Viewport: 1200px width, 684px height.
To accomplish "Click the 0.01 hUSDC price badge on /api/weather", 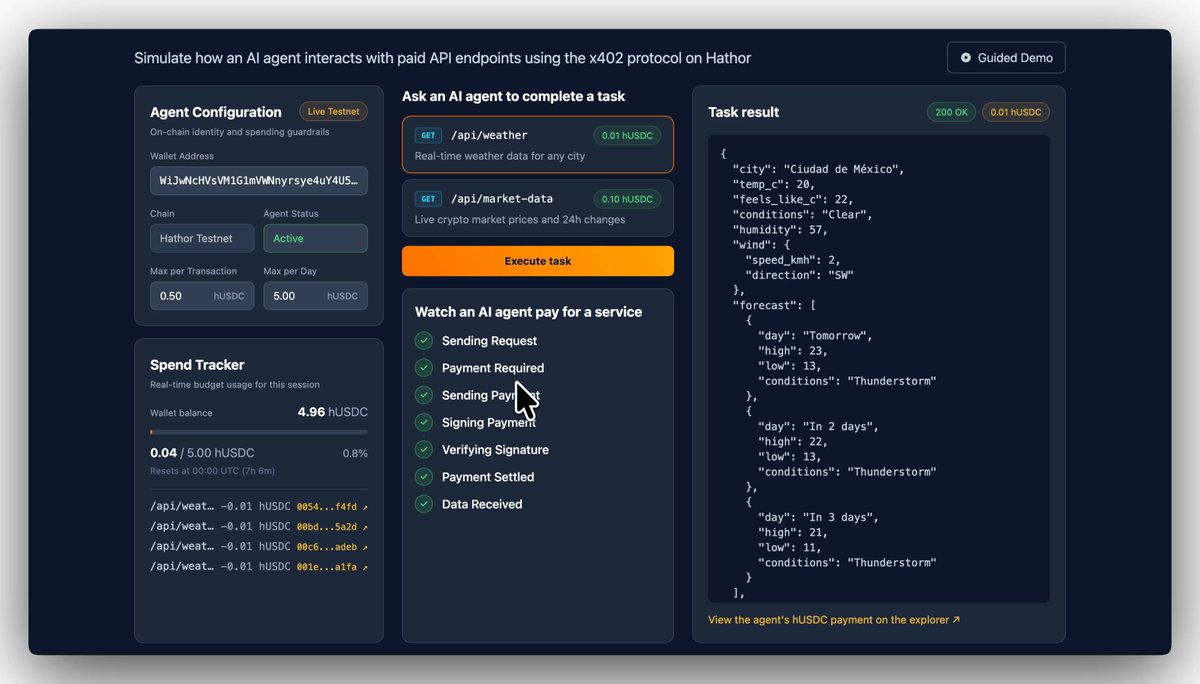I will coord(627,135).
